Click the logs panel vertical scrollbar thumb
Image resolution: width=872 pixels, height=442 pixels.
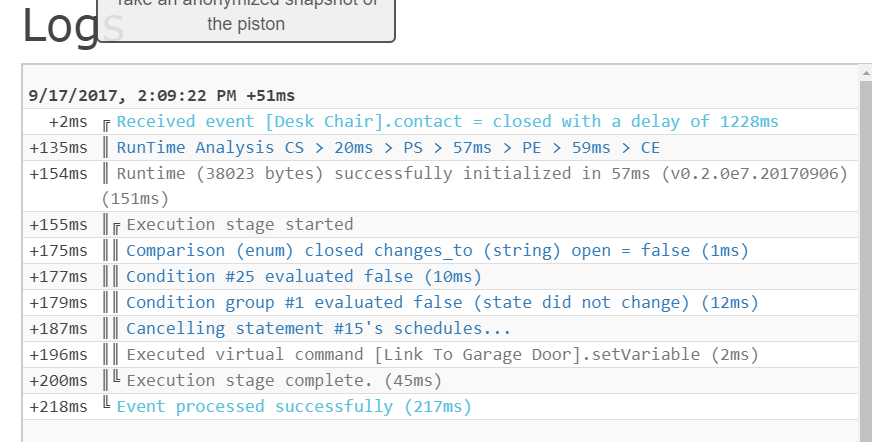pyautogui.click(x=865, y=261)
